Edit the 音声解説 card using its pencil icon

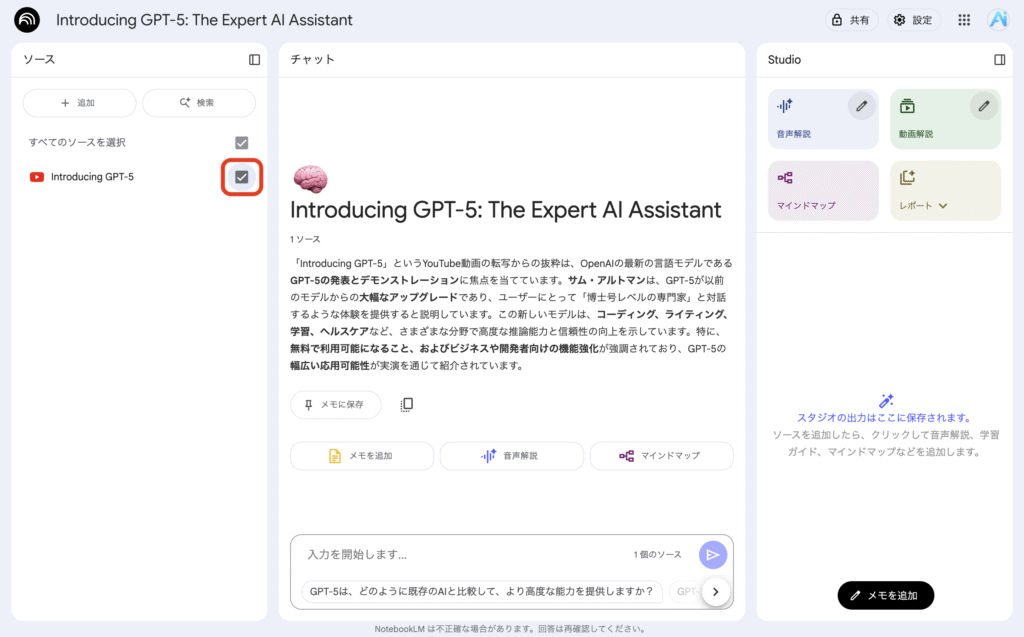coord(861,106)
